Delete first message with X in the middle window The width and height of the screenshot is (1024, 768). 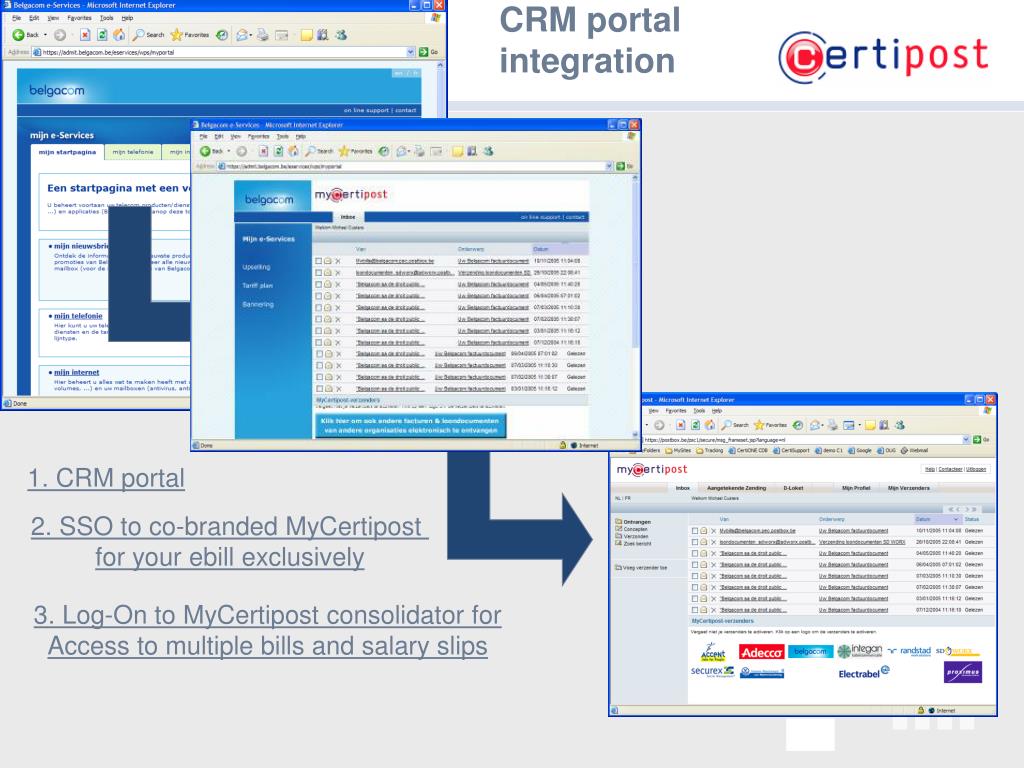point(338,261)
